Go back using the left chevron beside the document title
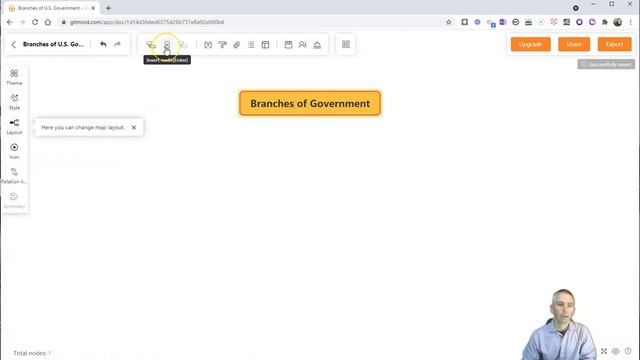 [13, 44]
